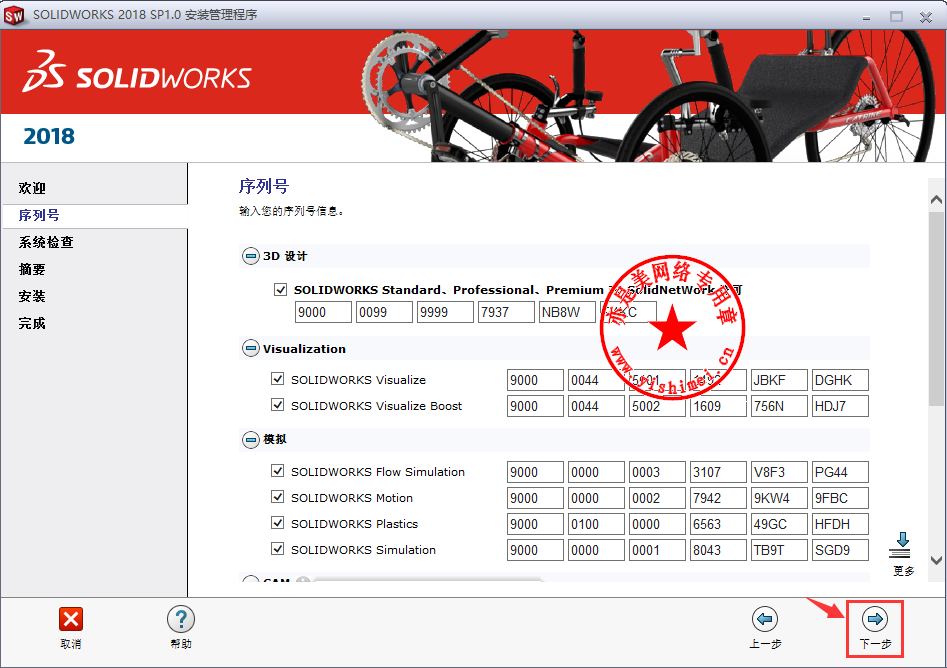Click the Flow Simulation serial field 3107
The height and width of the screenshot is (668, 947).
718,472
